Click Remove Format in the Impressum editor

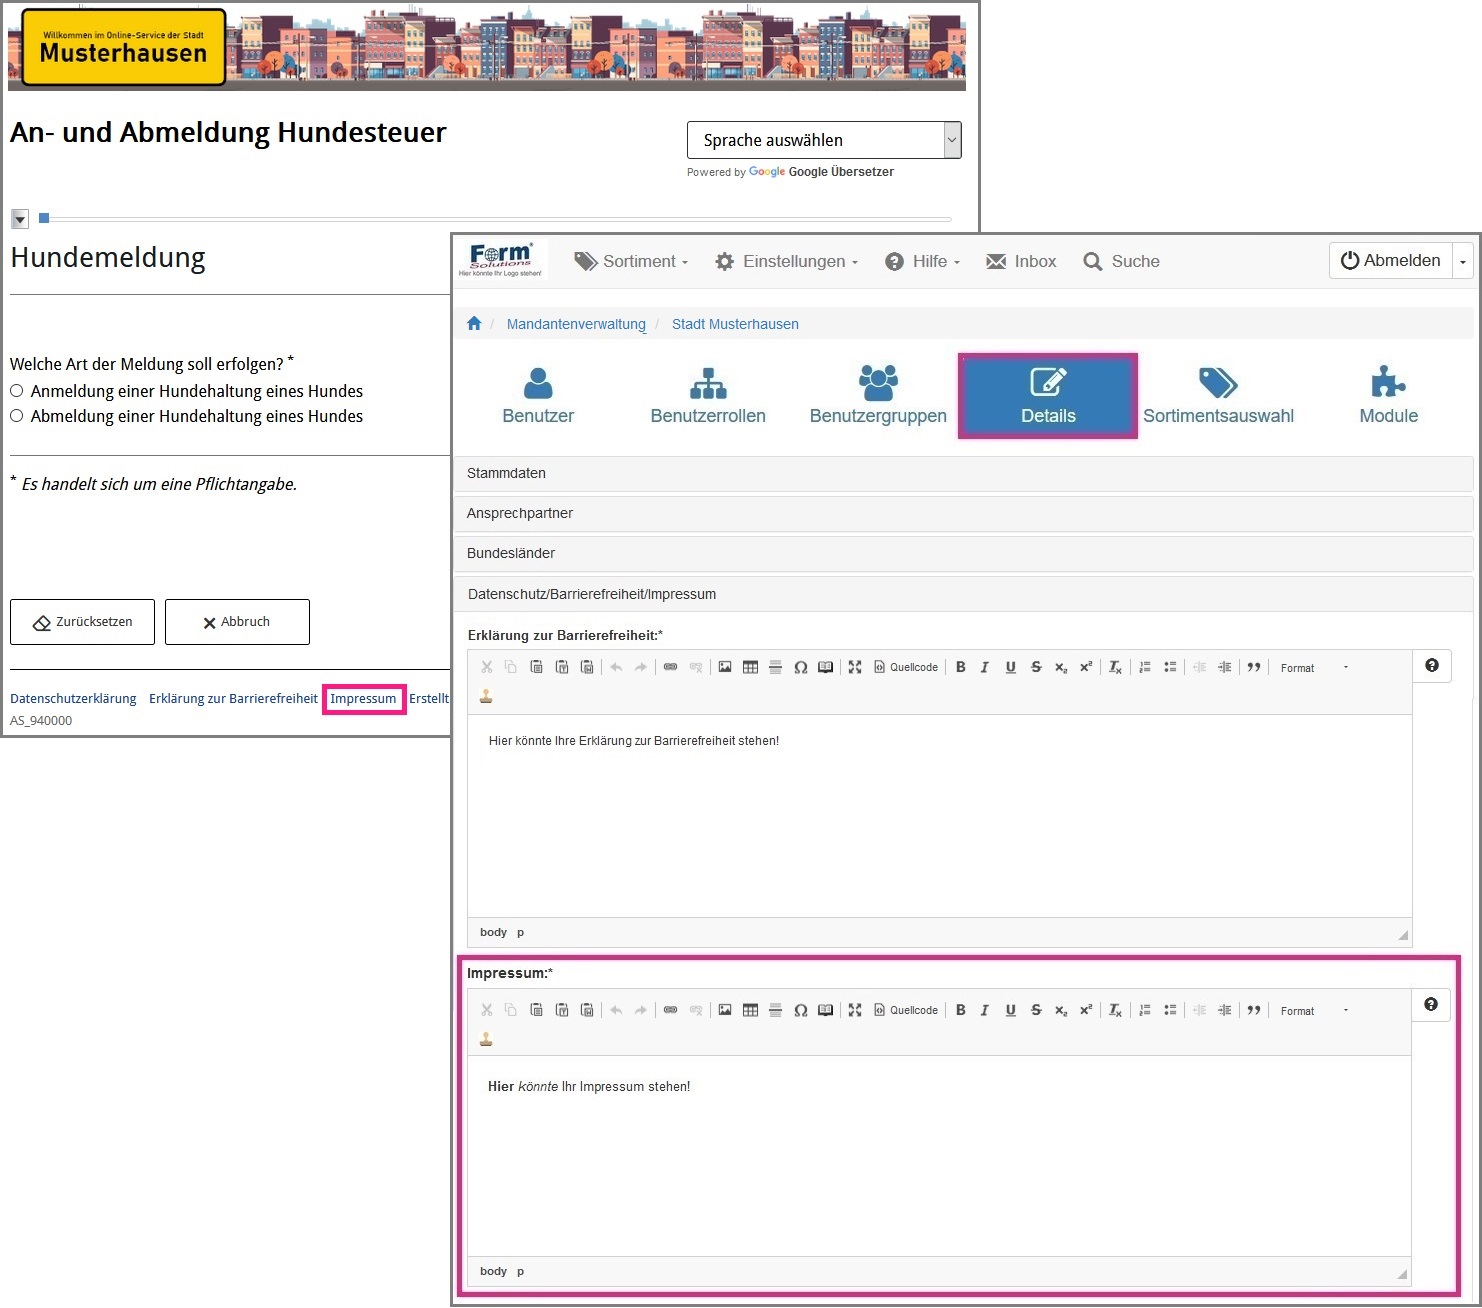tap(1115, 1010)
